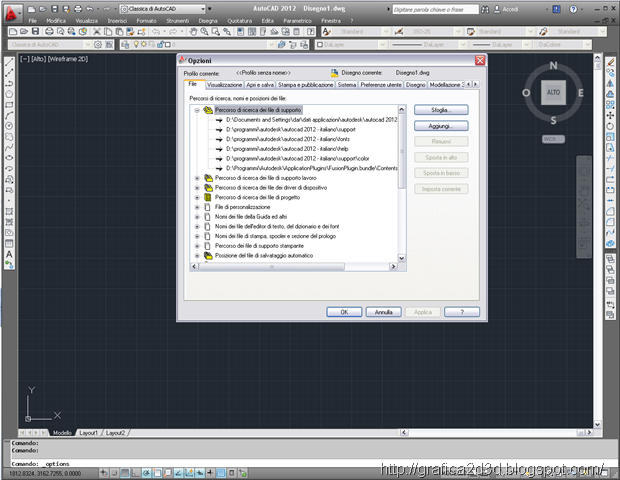Screen dimensions: 620x480
Task: Click the Layer Properties Manager icon
Action: [125, 45]
